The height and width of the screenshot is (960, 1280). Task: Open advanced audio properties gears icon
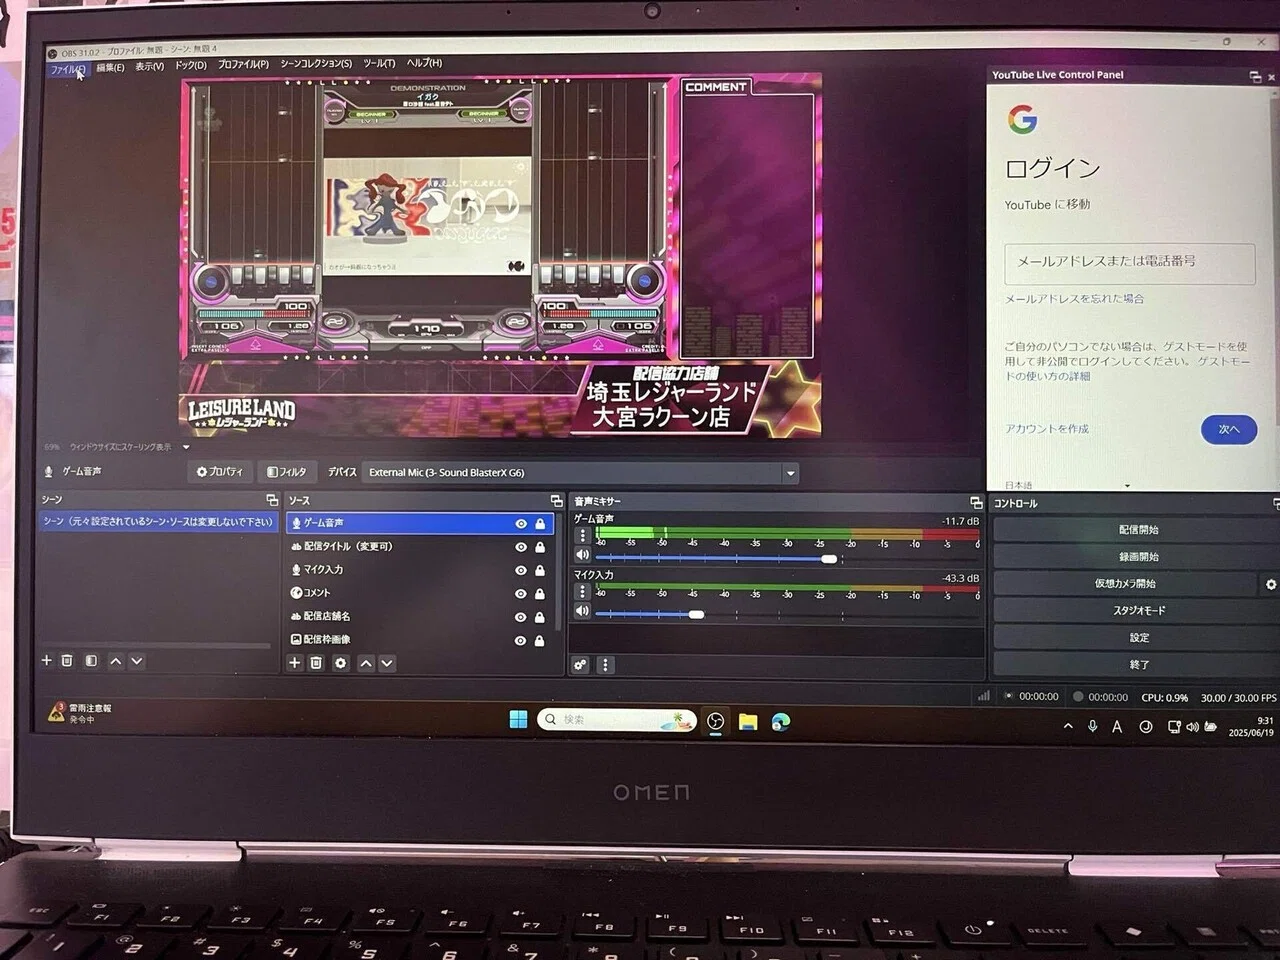click(580, 665)
